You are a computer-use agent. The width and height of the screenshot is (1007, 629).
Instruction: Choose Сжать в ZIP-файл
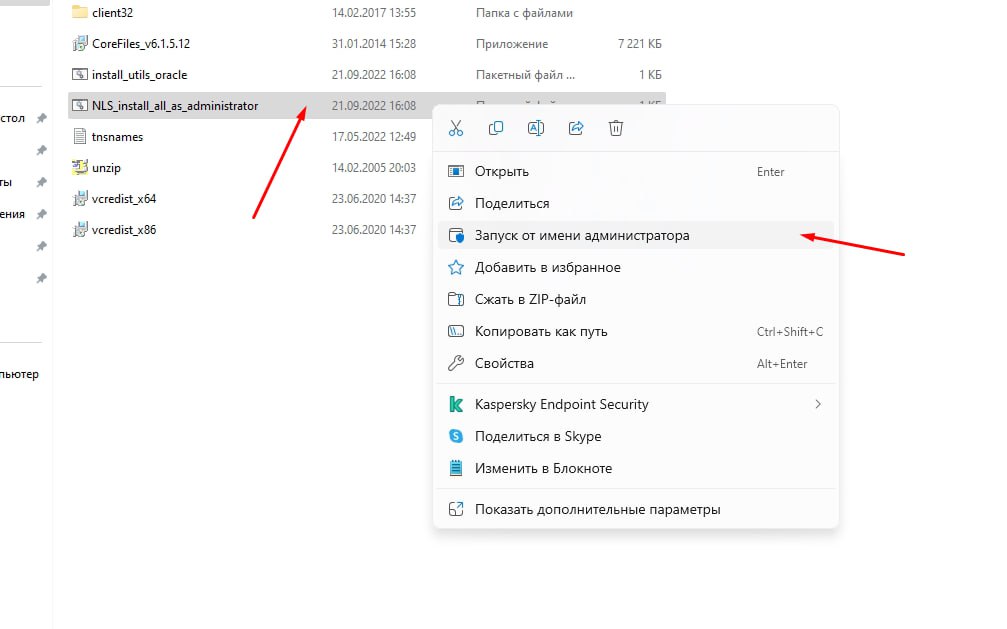tap(635, 299)
